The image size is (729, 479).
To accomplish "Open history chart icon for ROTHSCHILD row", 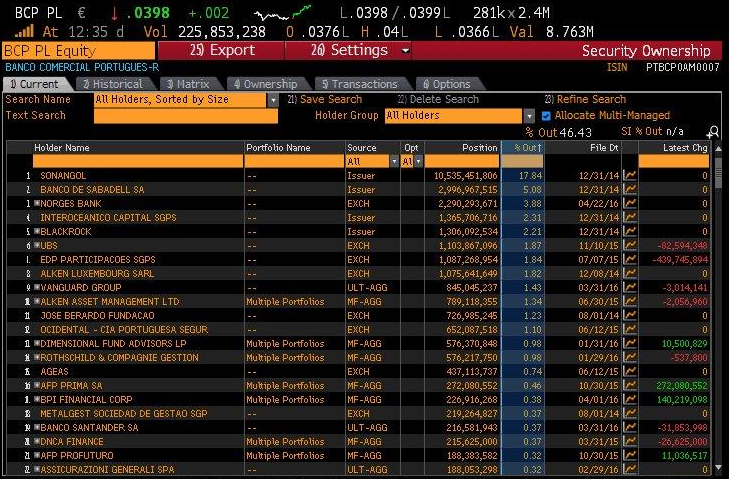I will 630,357.
